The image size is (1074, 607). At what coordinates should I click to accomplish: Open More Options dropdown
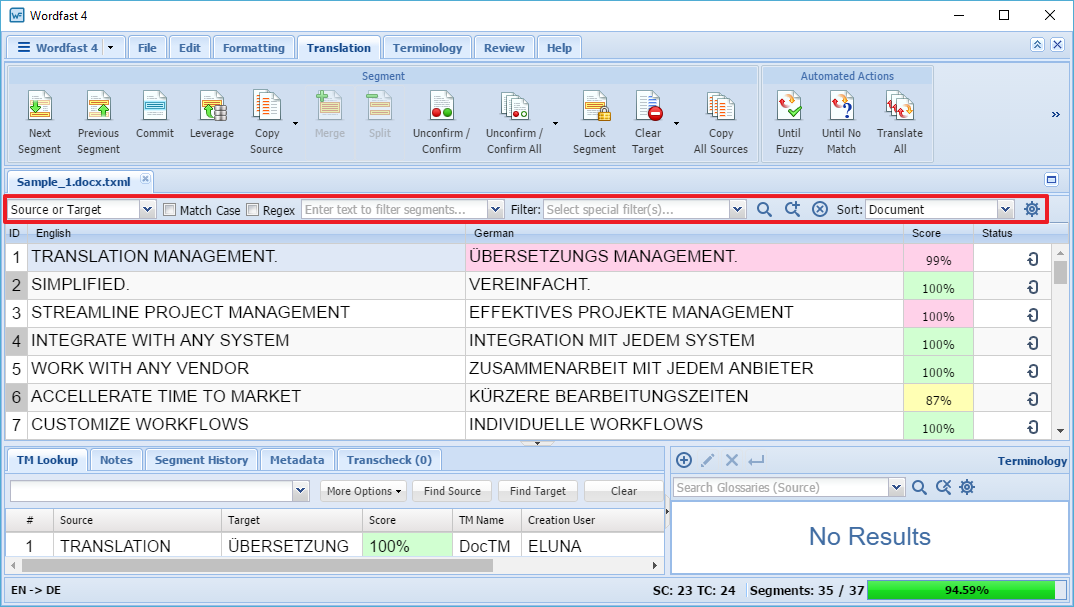pyautogui.click(x=363, y=491)
